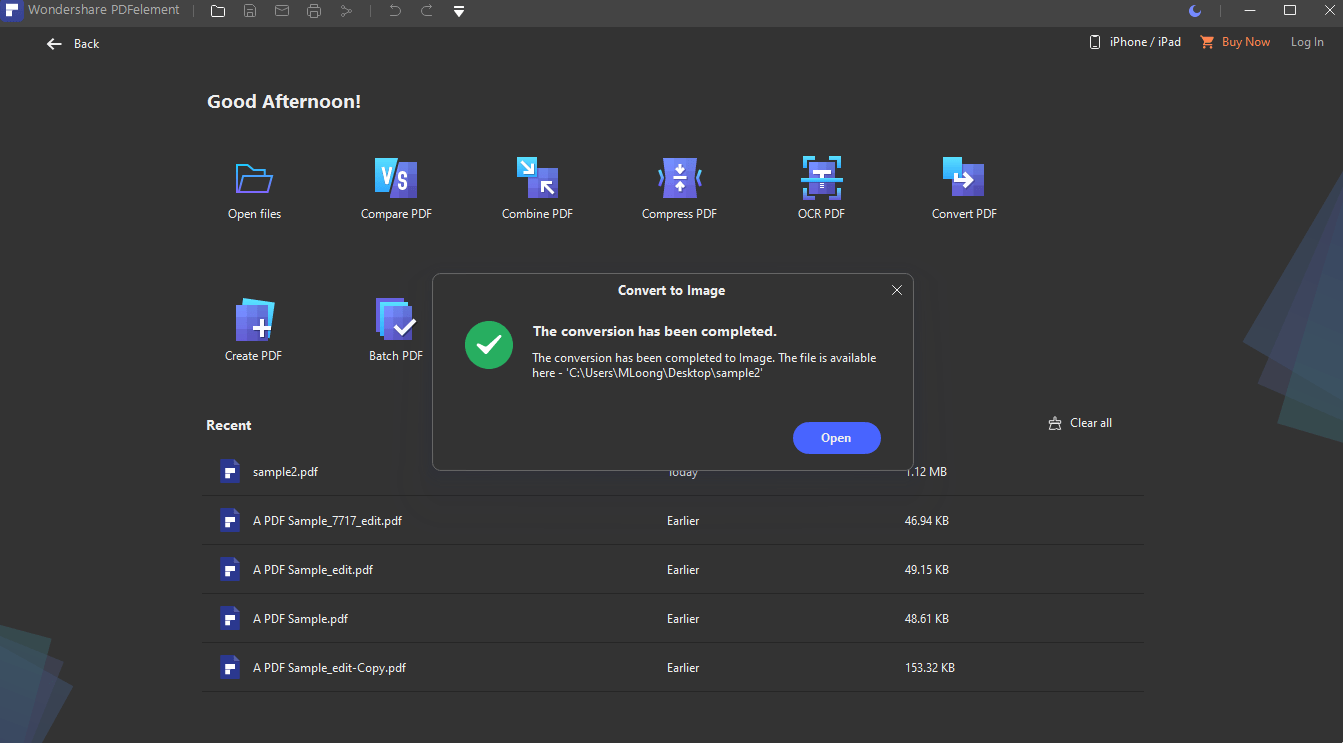Open the Convert PDF tool
This screenshot has width=1343, height=743.
(x=963, y=179)
